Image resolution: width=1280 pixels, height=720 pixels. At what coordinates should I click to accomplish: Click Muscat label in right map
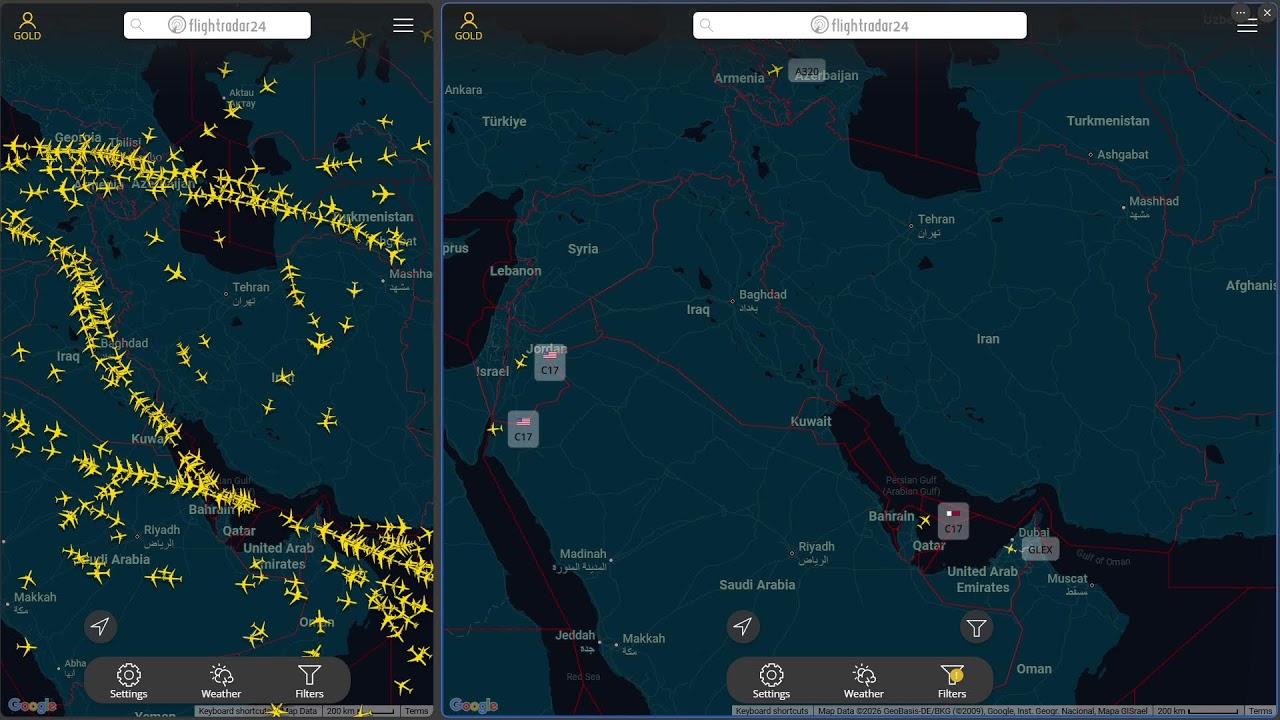point(1067,578)
